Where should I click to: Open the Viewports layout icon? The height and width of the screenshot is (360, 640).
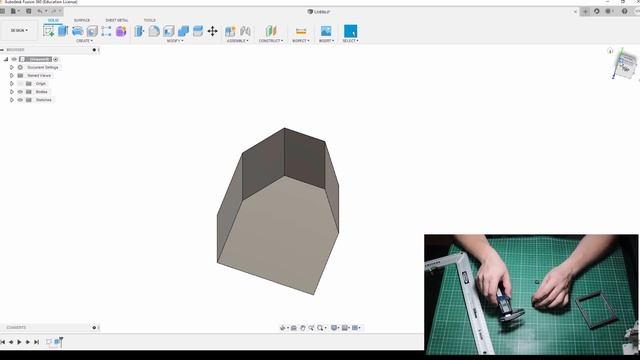(355, 328)
